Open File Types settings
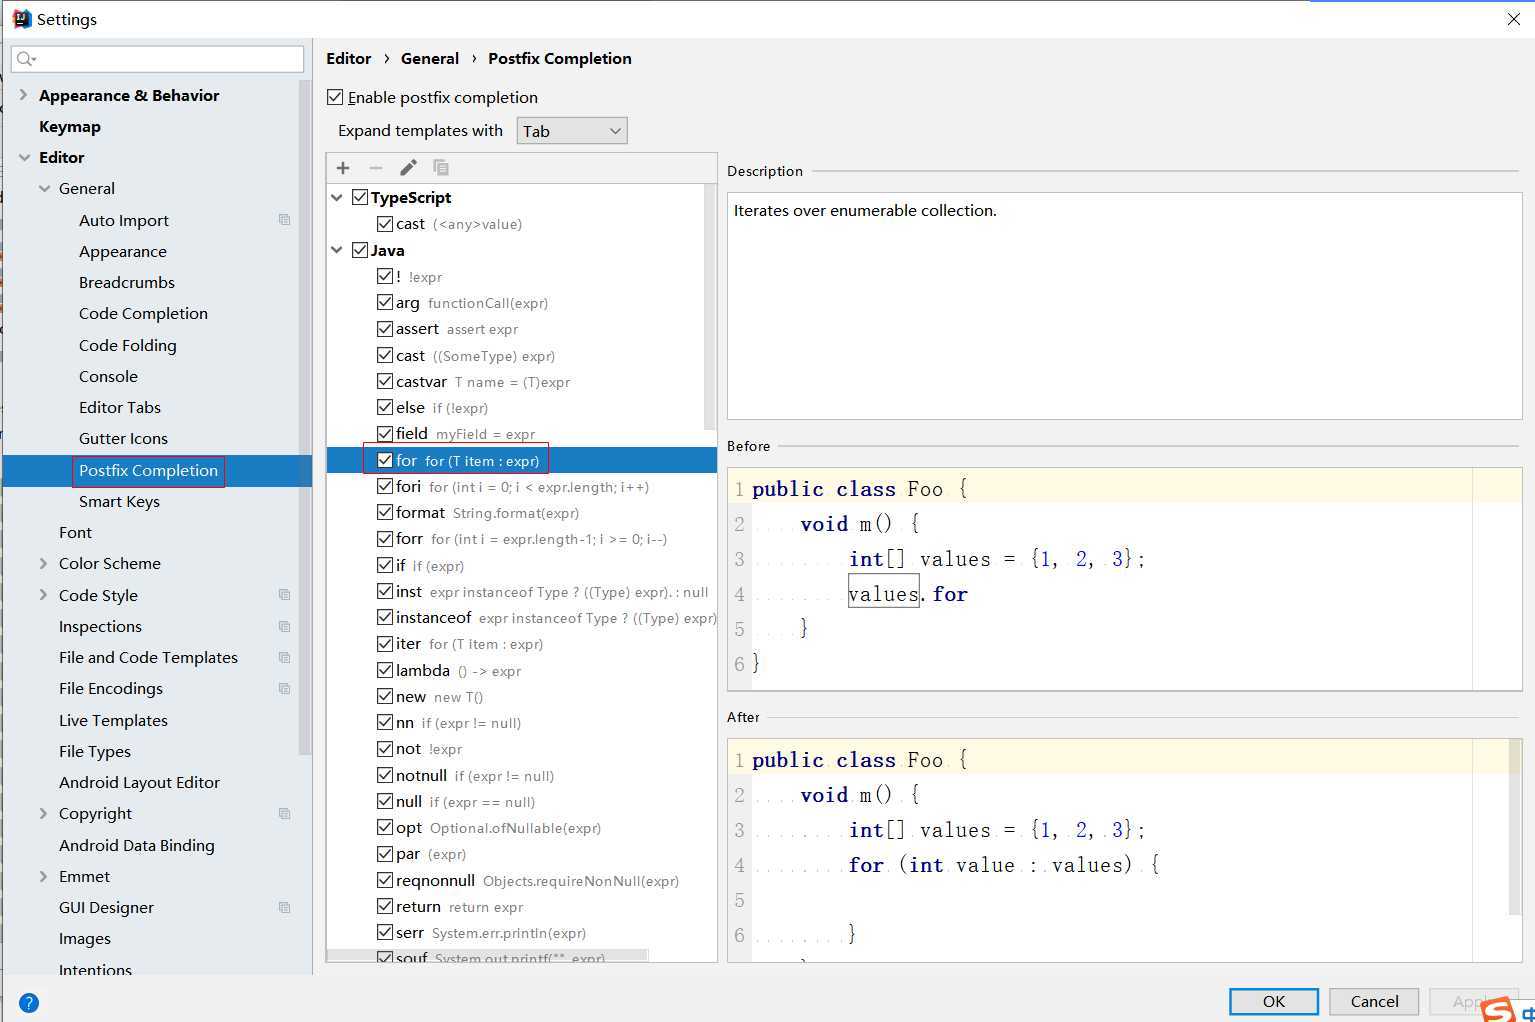Image resolution: width=1535 pixels, height=1022 pixels. coord(95,751)
